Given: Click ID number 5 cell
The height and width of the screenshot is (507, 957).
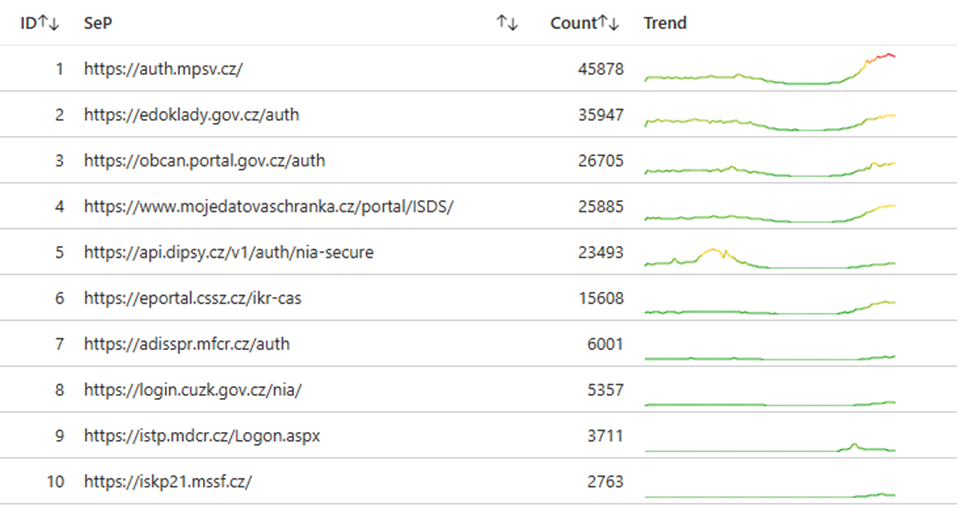Looking at the screenshot, I should point(59,252).
